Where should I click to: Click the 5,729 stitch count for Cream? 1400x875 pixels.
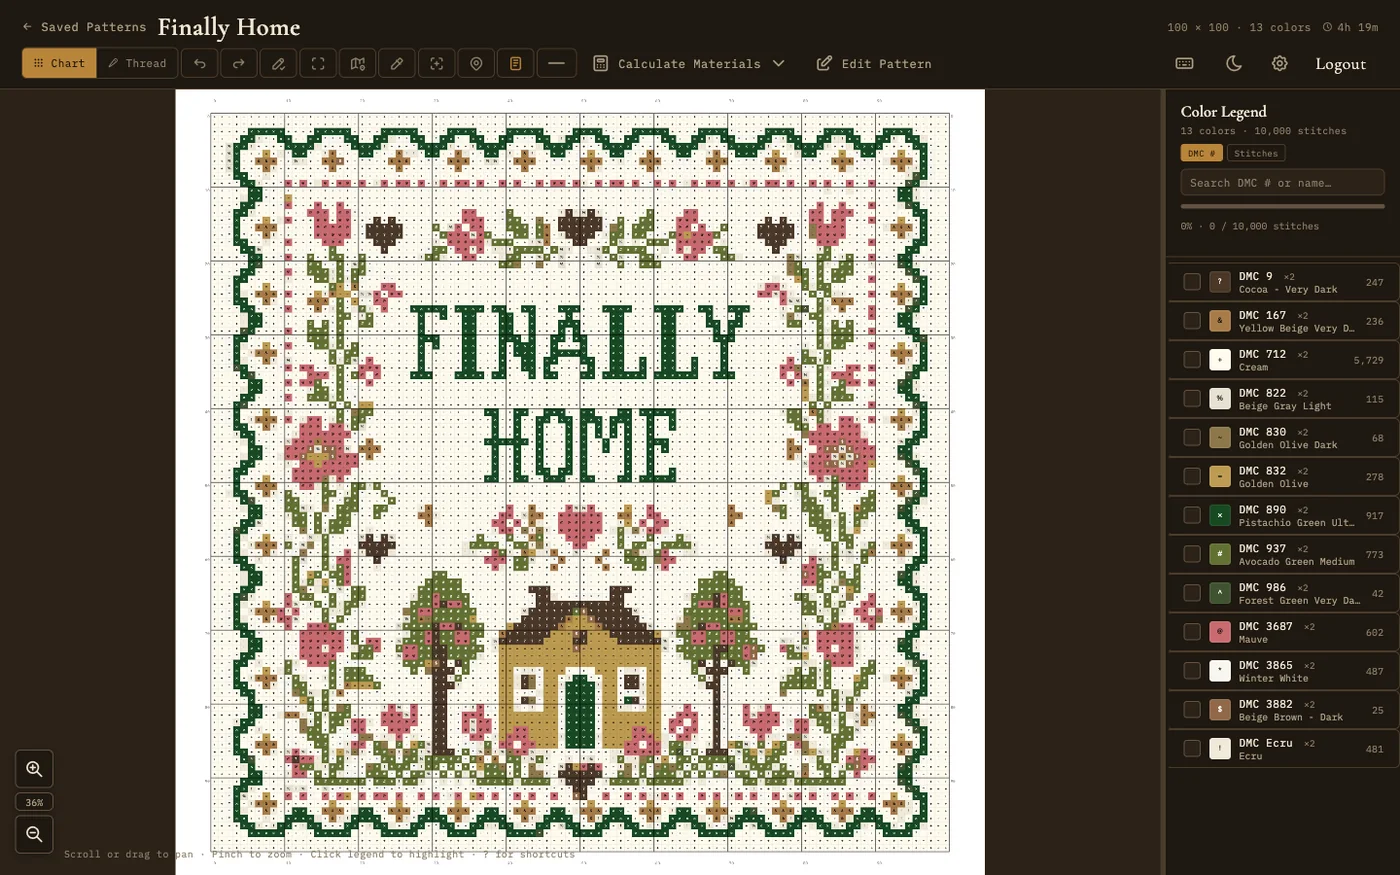(x=1368, y=360)
